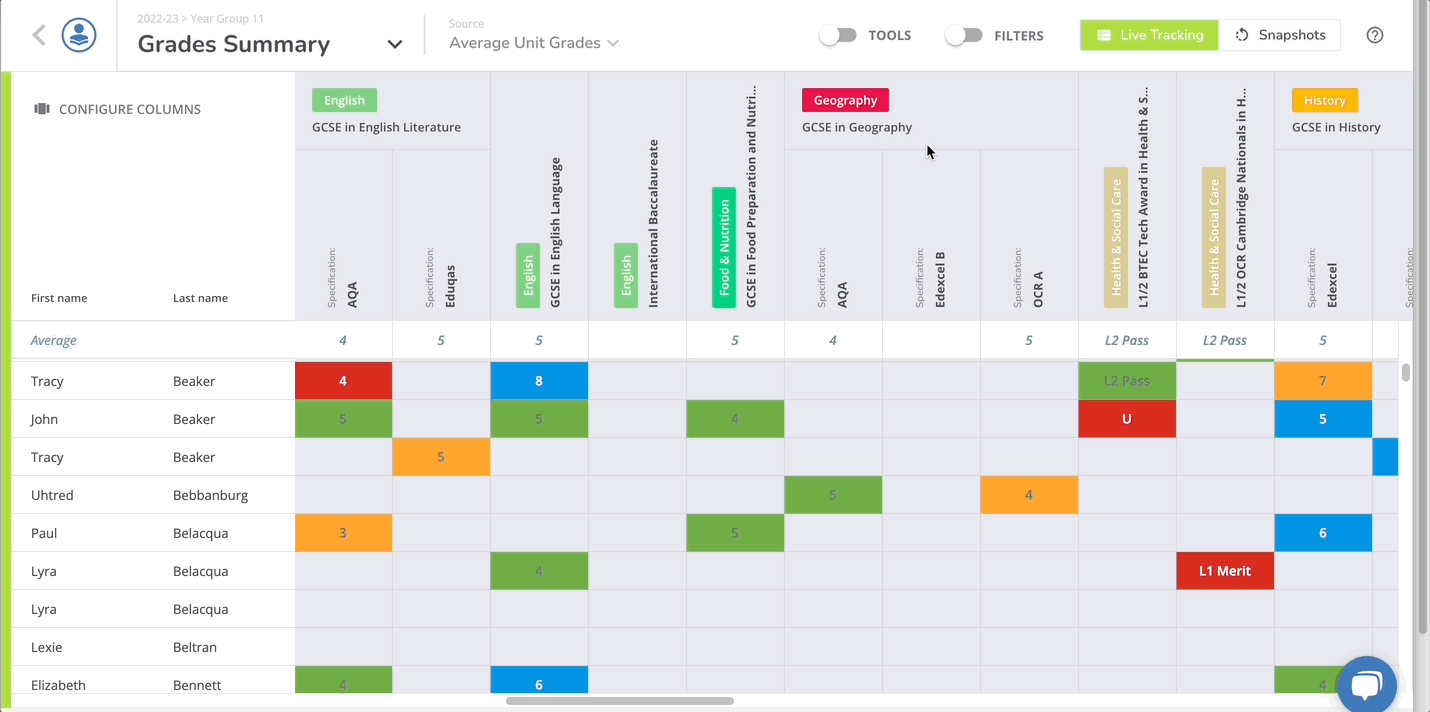1430x712 pixels.
Task: Switch to the Snapshots tab
Action: click(x=1280, y=35)
